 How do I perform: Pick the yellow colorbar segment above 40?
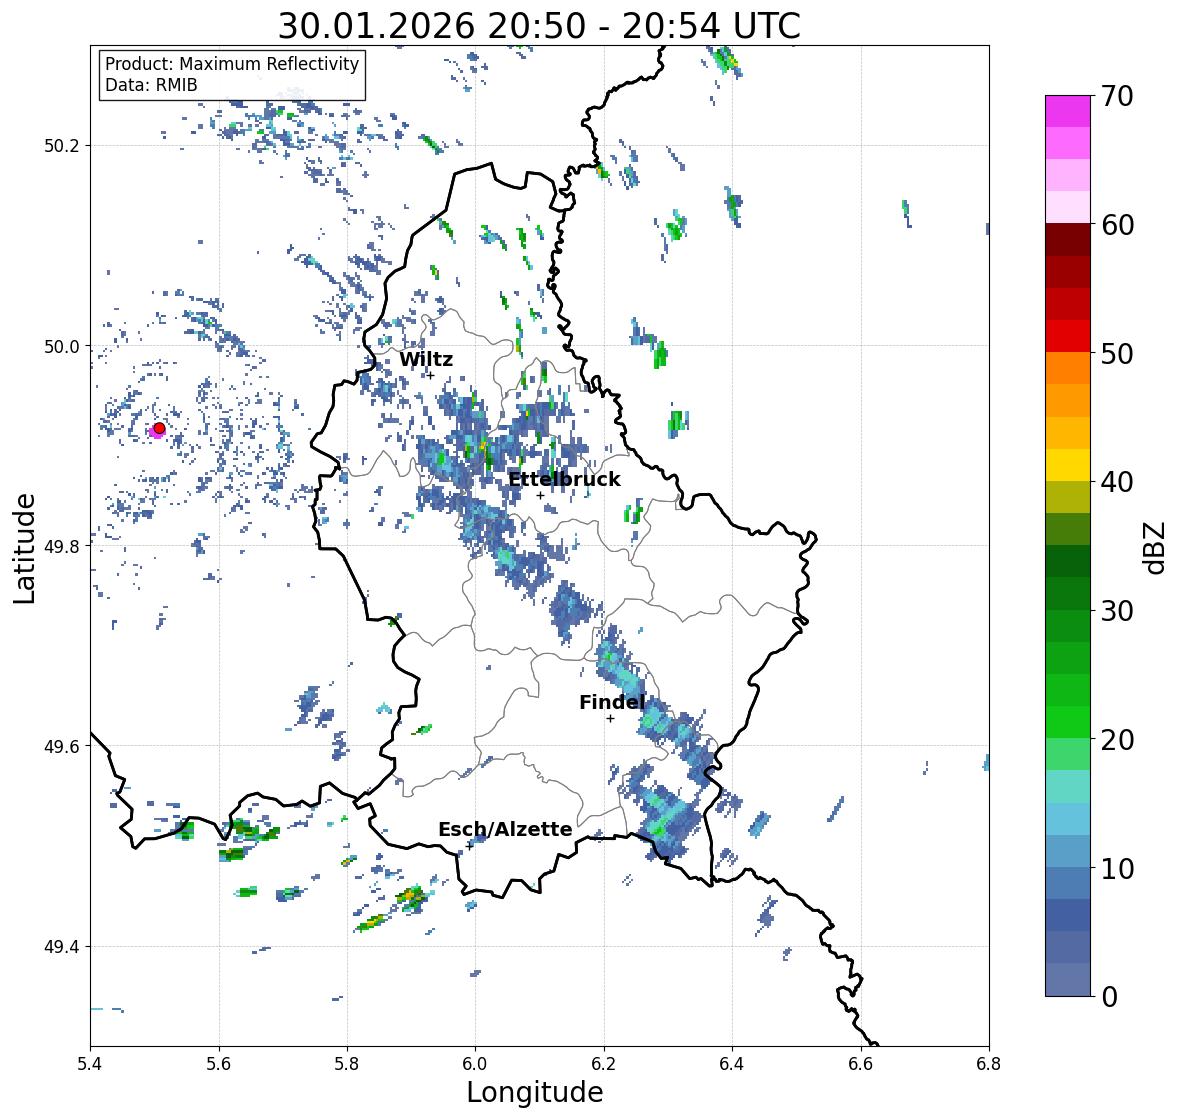[1068, 465]
